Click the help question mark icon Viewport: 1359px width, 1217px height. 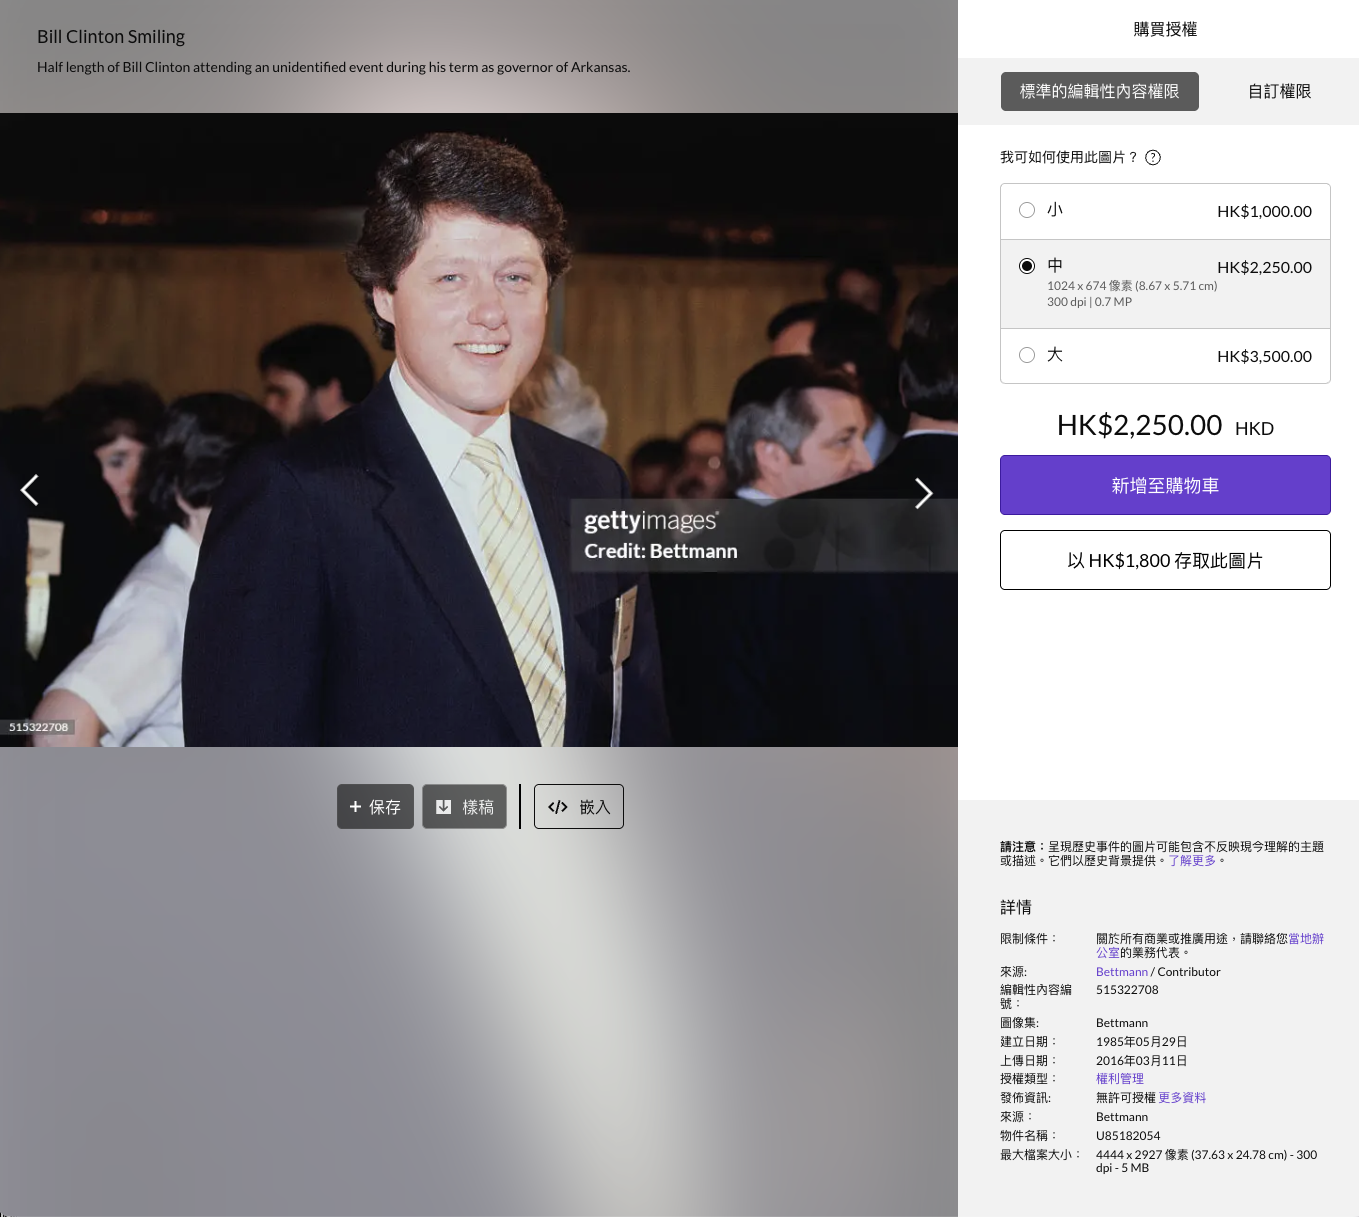pos(1153,157)
